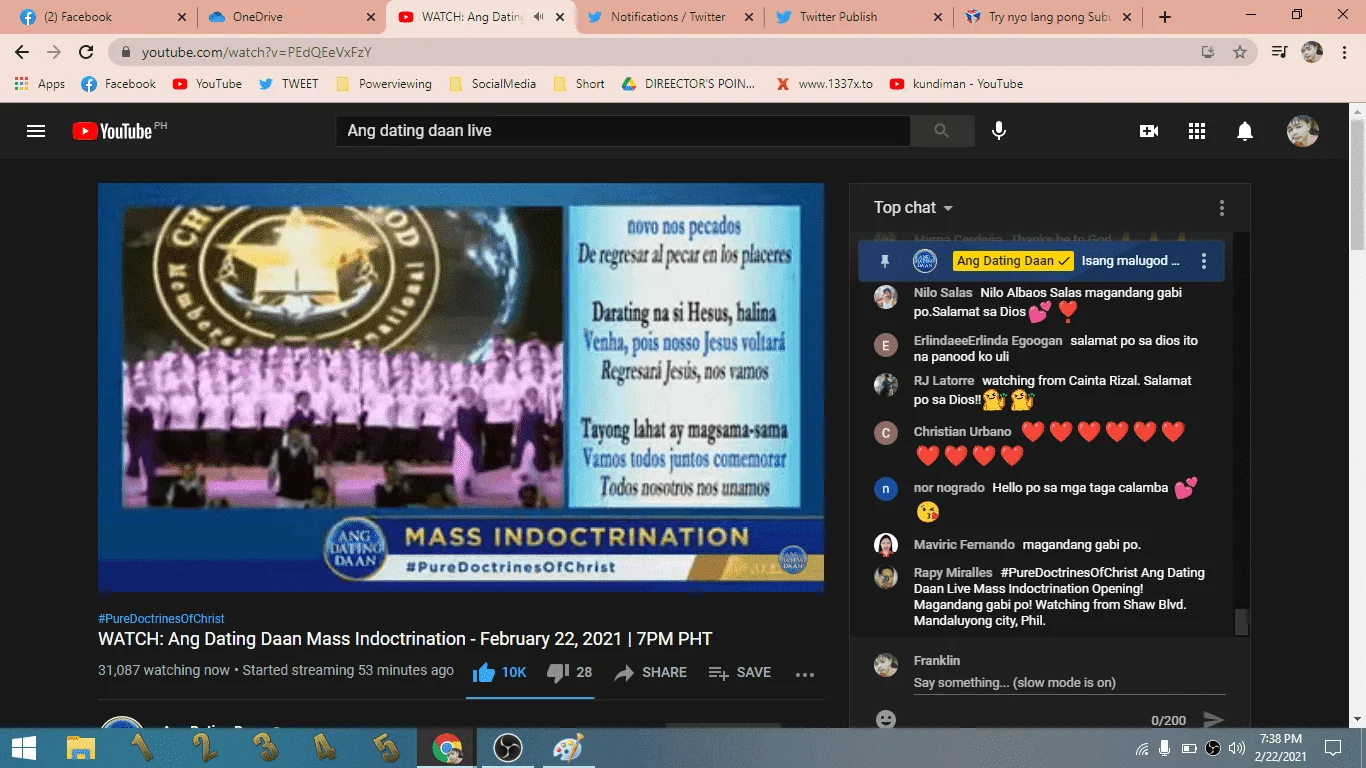Close the Twitter Publish tab
The width and height of the screenshot is (1366, 768).
(937, 17)
